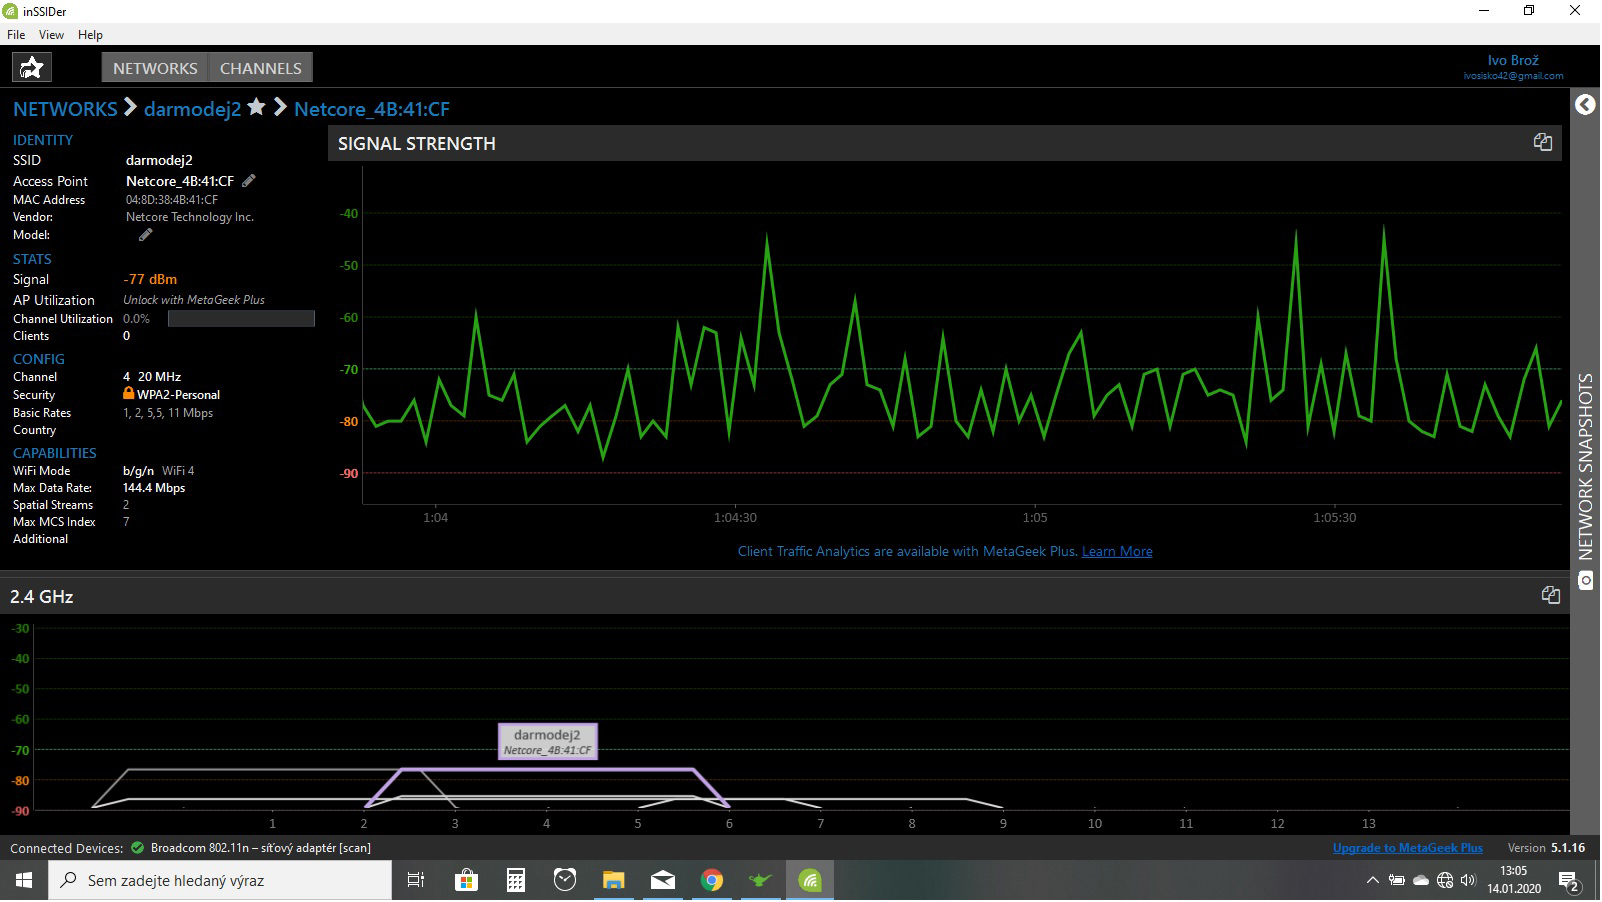Open the Help menu
The height and width of the screenshot is (902, 1602).
[90, 34]
